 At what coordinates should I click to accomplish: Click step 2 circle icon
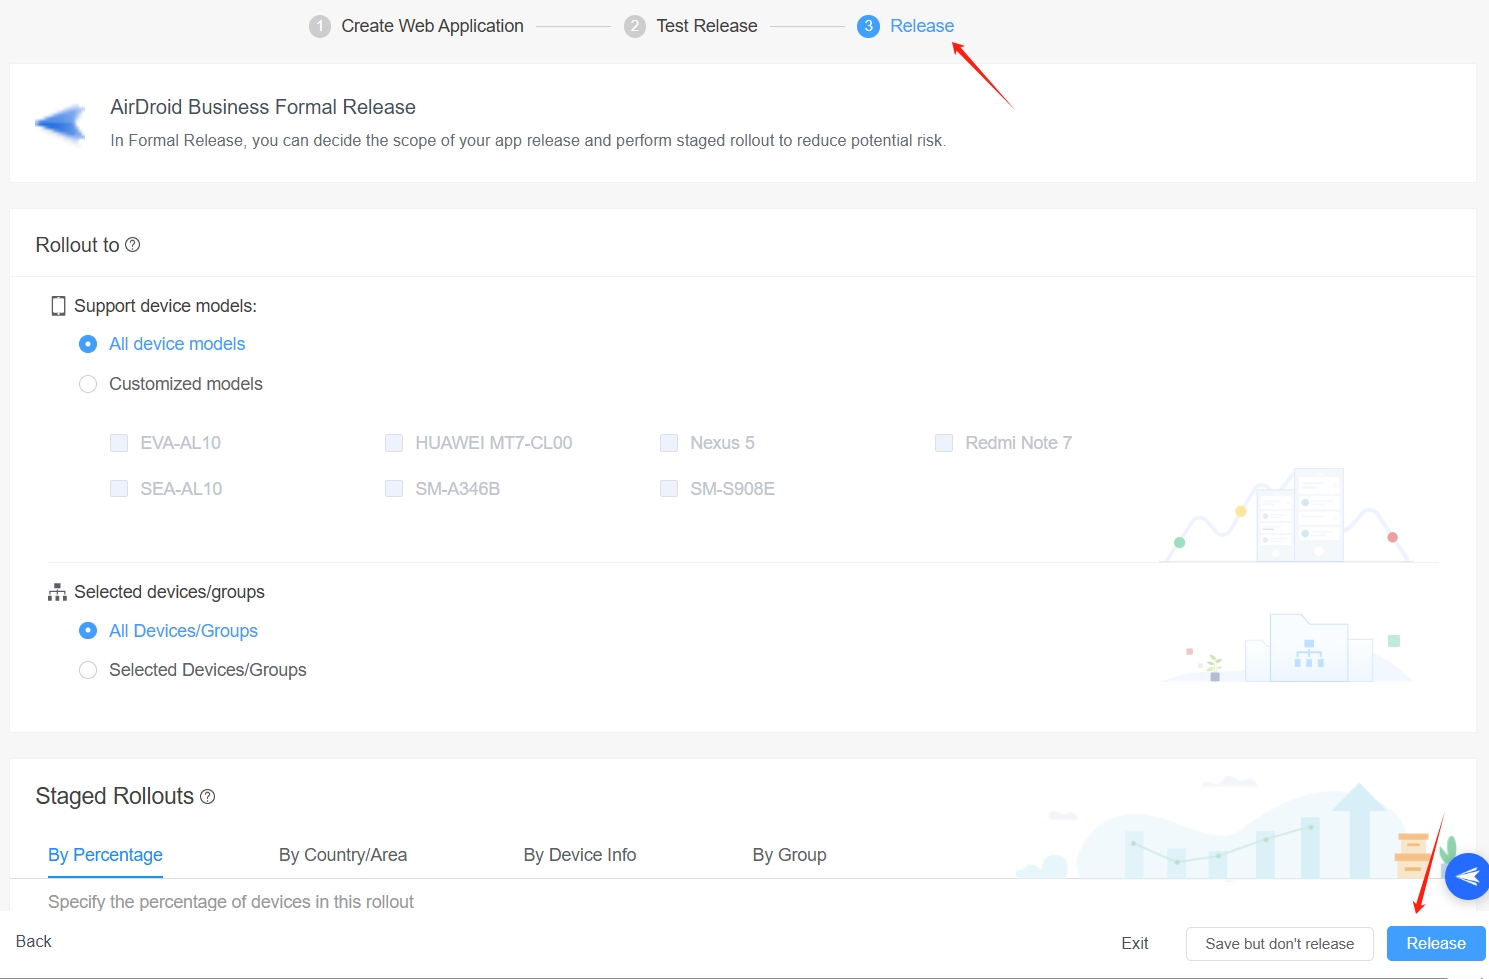click(x=635, y=26)
